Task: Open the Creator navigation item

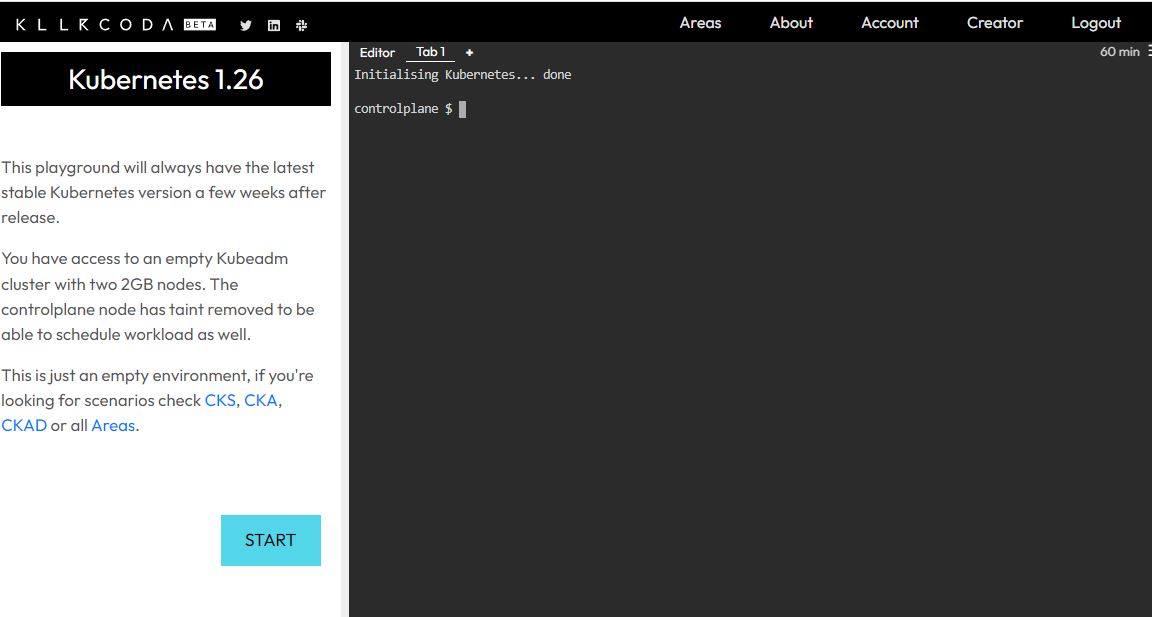Action: 995,23
